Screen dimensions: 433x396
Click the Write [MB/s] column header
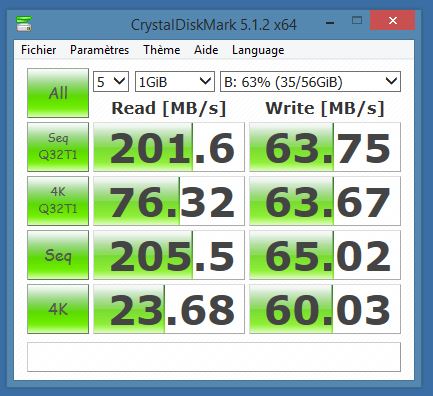coord(325,108)
